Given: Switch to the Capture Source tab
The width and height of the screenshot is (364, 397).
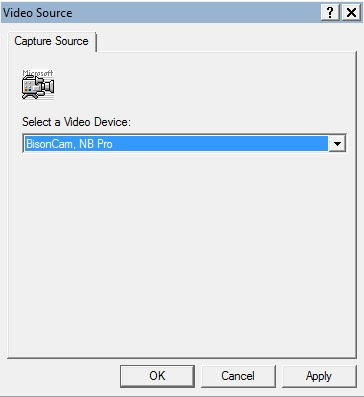Looking at the screenshot, I should [52, 41].
